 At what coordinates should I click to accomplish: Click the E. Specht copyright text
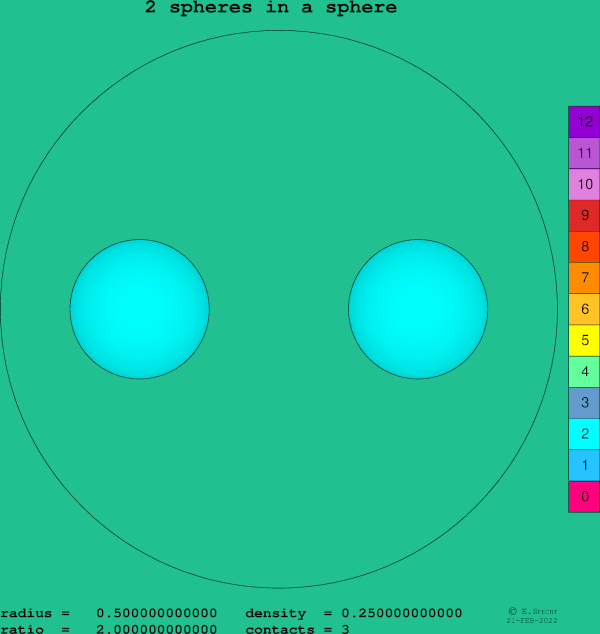click(x=533, y=611)
